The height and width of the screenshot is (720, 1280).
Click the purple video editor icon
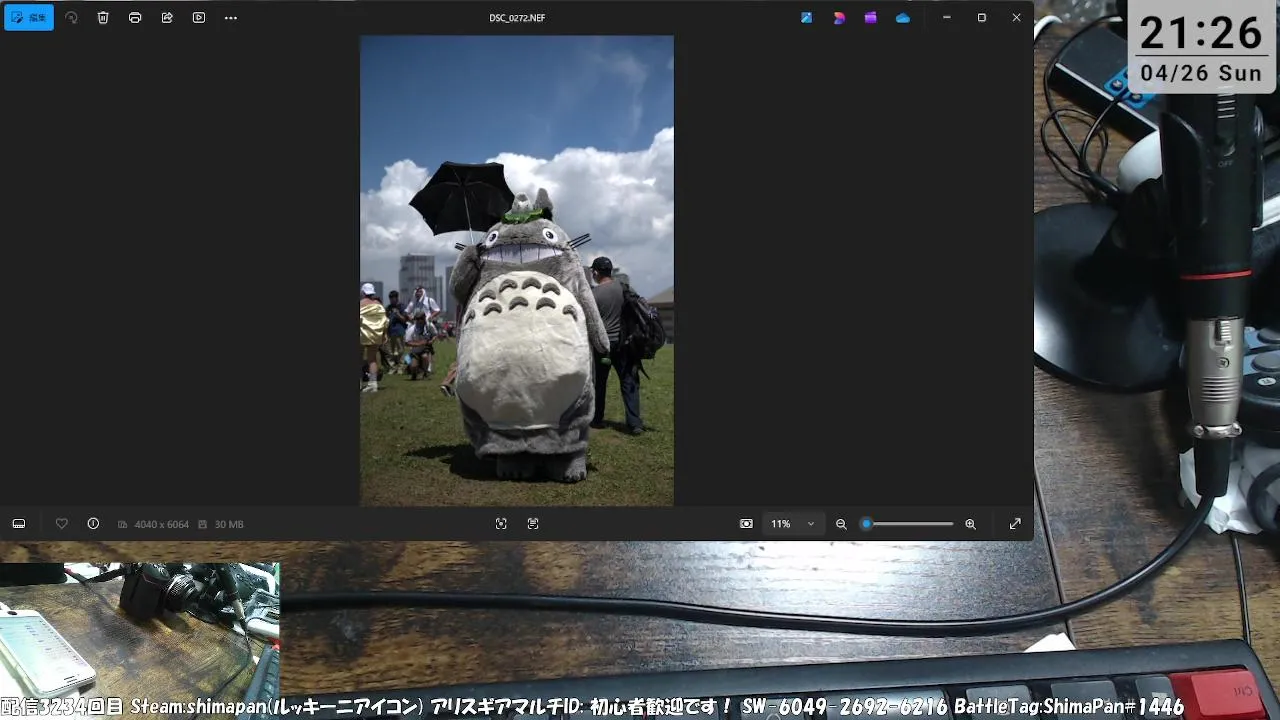tap(871, 18)
